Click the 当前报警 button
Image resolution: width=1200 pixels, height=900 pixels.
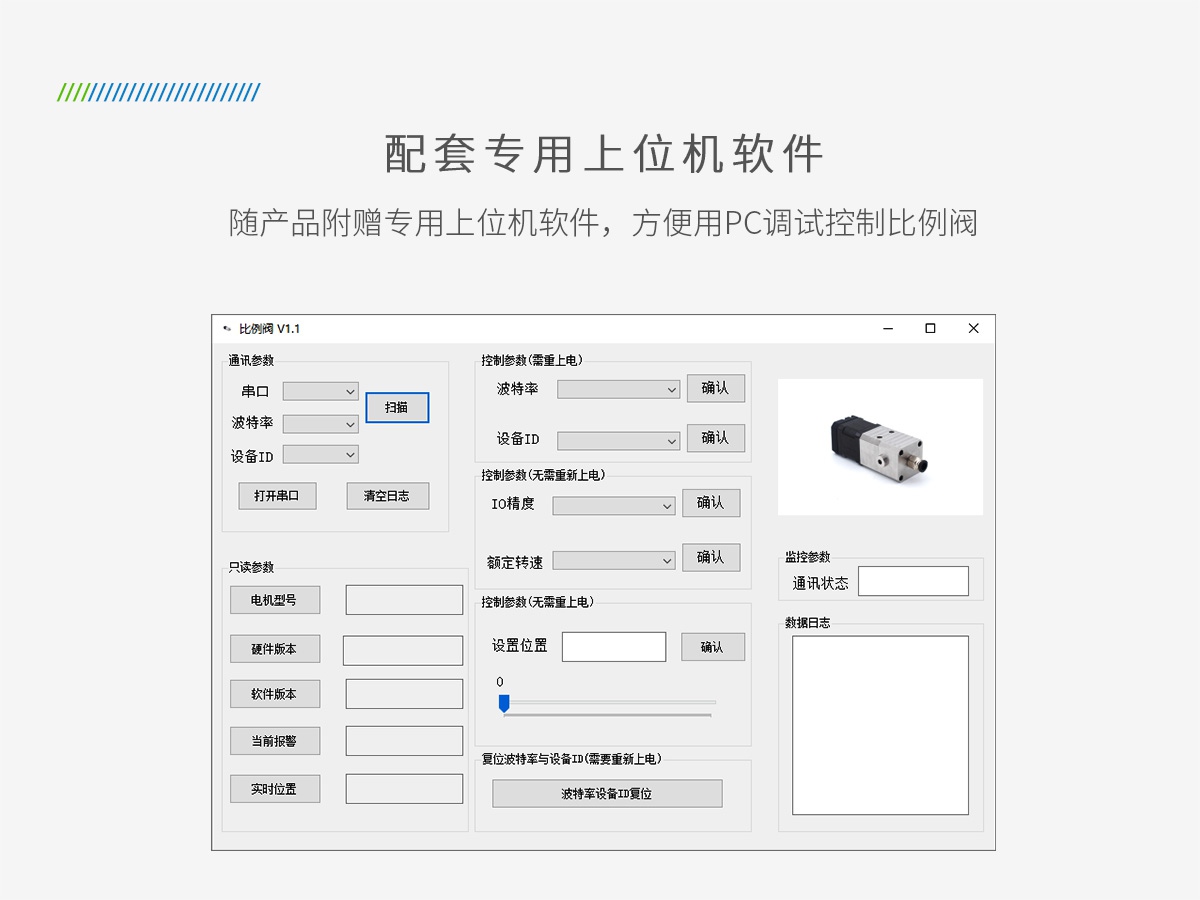pyautogui.click(x=275, y=741)
